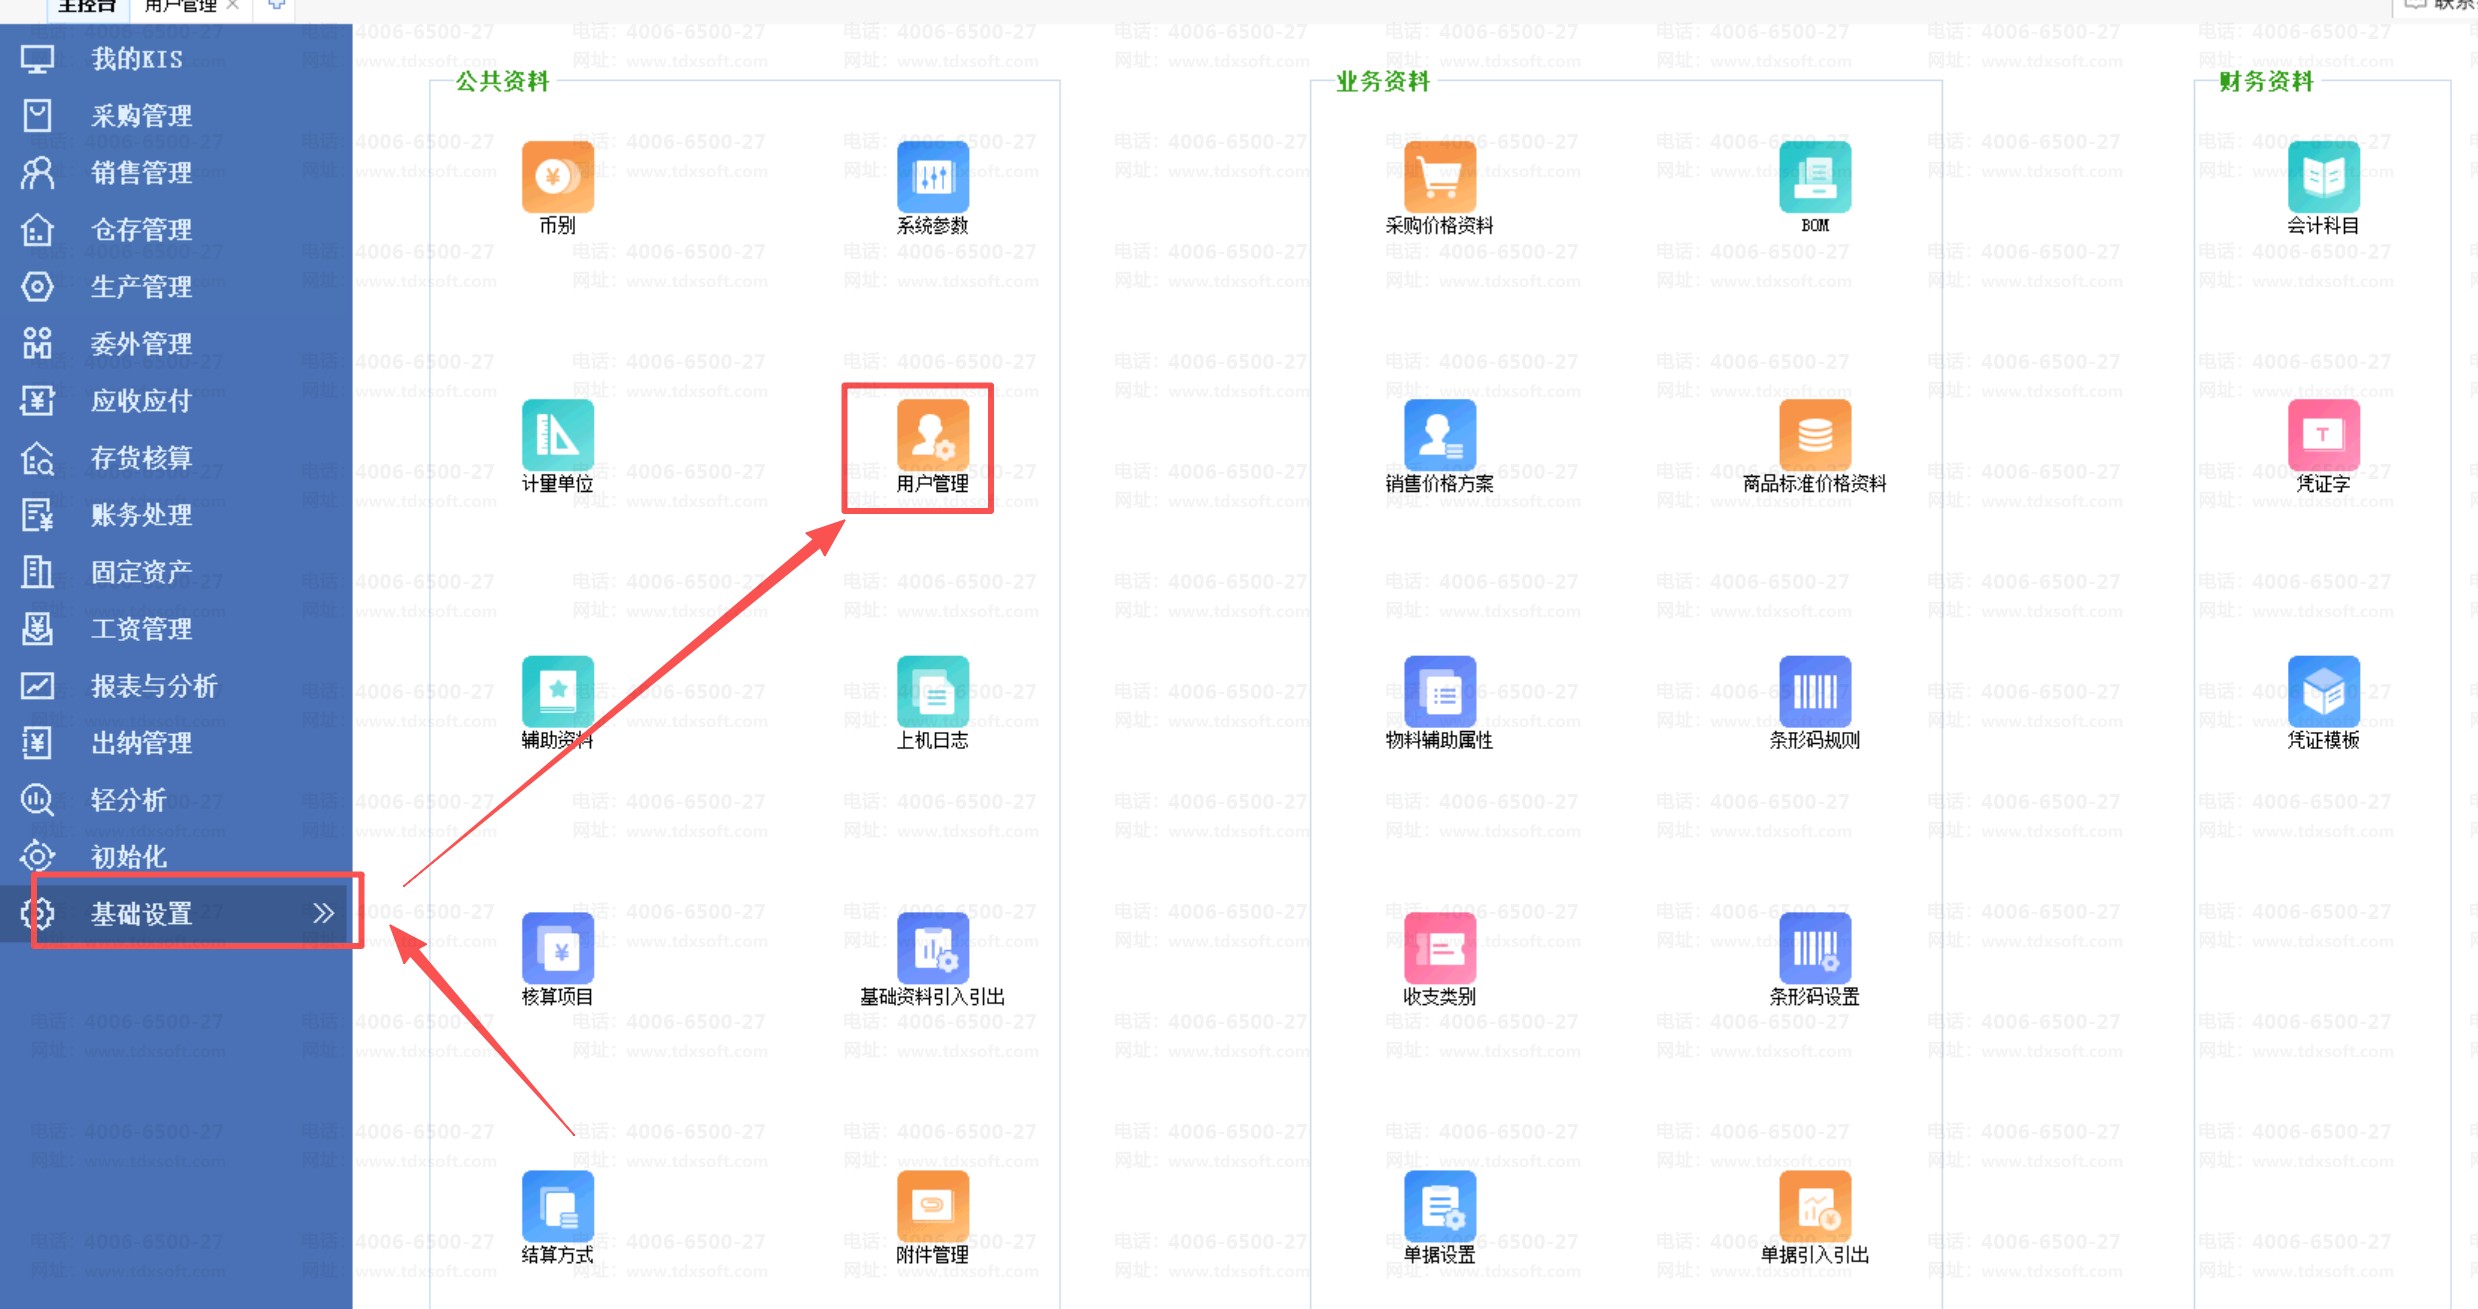Select 仓存管理 in sidebar
Screen dimensions: 2478x1309
pyautogui.click(x=176, y=230)
